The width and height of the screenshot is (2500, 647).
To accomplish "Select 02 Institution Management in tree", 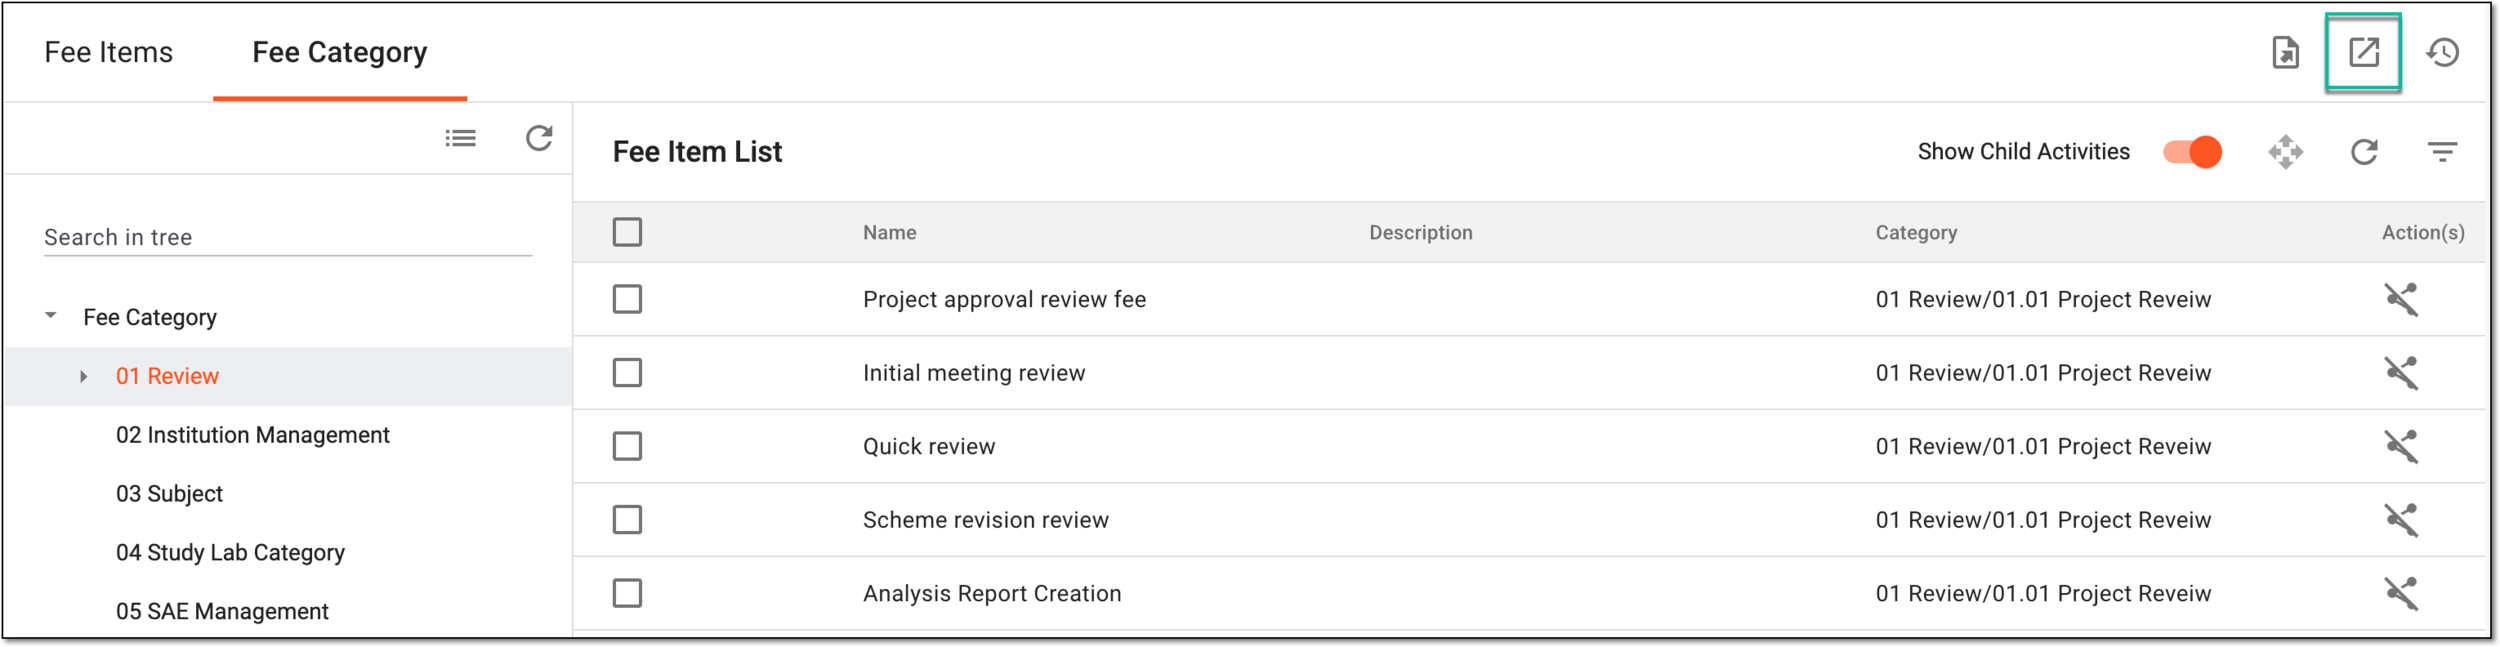I will (x=252, y=435).
